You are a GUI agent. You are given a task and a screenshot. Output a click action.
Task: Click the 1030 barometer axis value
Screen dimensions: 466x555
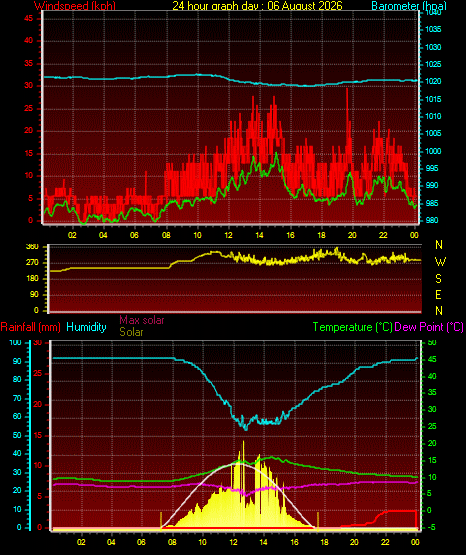point(433,47)
